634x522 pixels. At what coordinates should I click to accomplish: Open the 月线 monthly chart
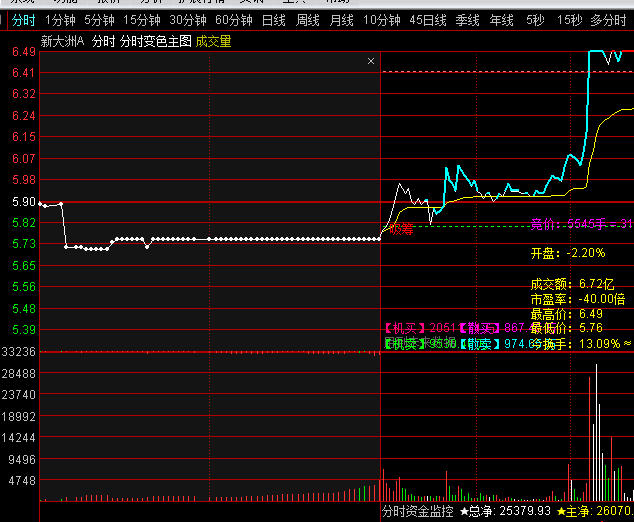point(341,20)
